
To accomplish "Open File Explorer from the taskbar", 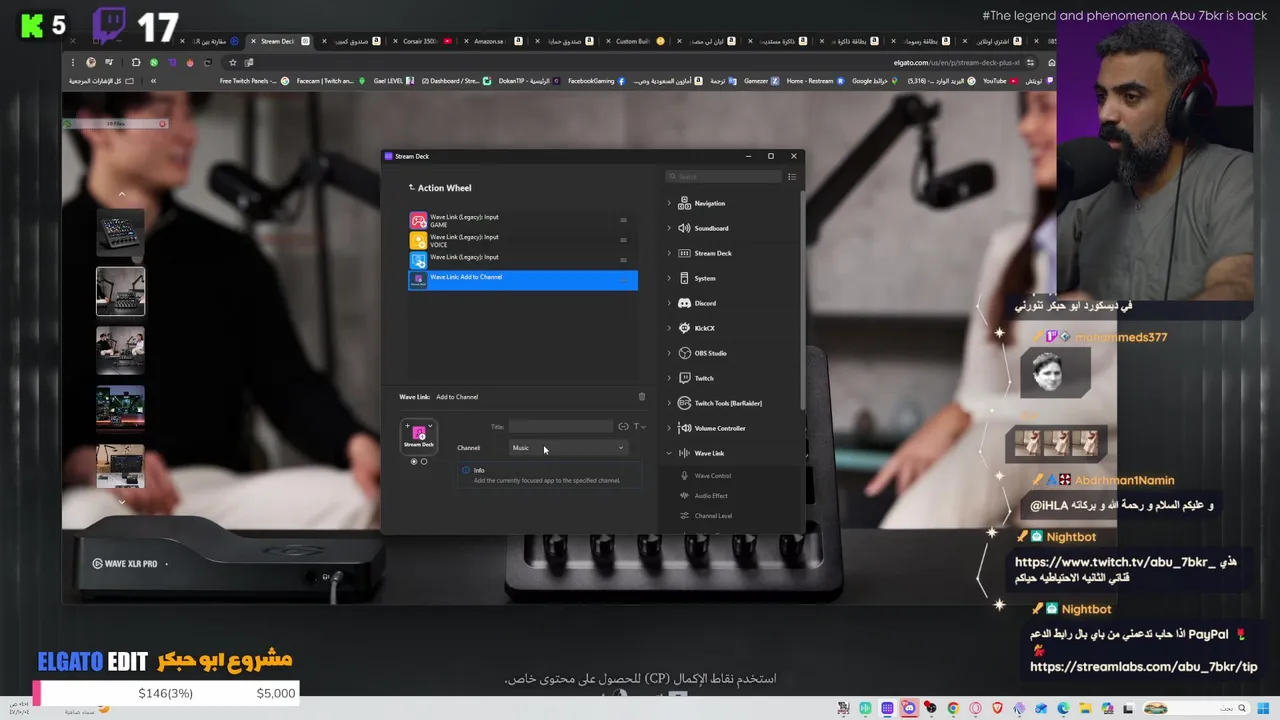I will [x=1085, y=708].
